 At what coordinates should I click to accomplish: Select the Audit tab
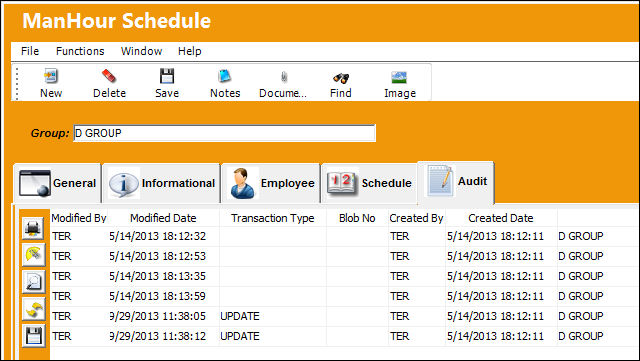pyautogui.click(x=456, y=182)
